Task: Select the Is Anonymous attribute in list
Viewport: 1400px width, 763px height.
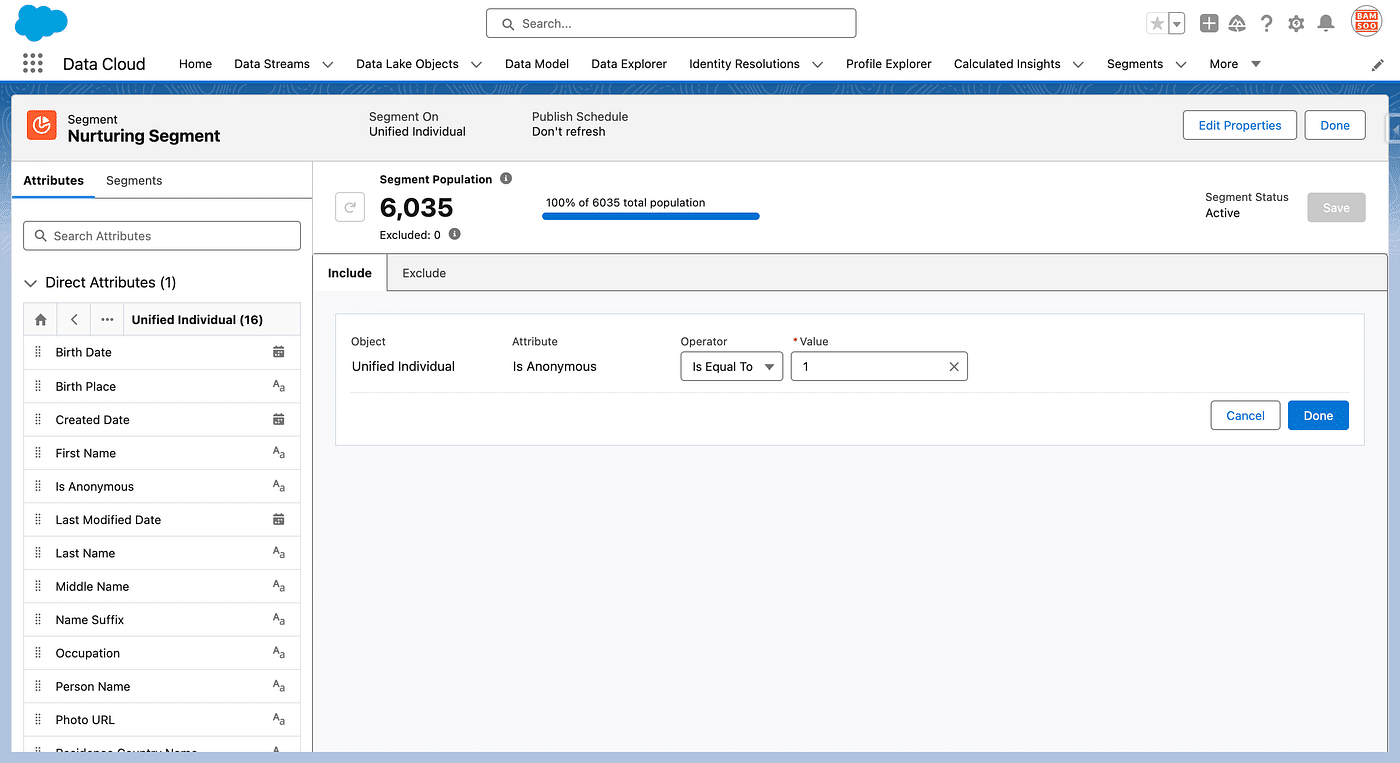Action: coord(95,487)
